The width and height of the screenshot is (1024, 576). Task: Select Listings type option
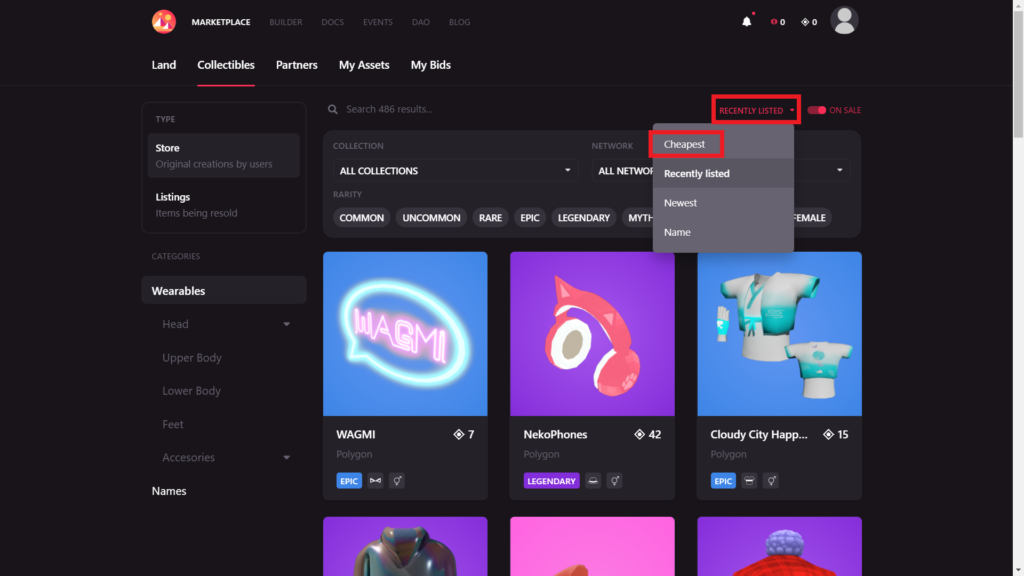[x=223, y=204]
